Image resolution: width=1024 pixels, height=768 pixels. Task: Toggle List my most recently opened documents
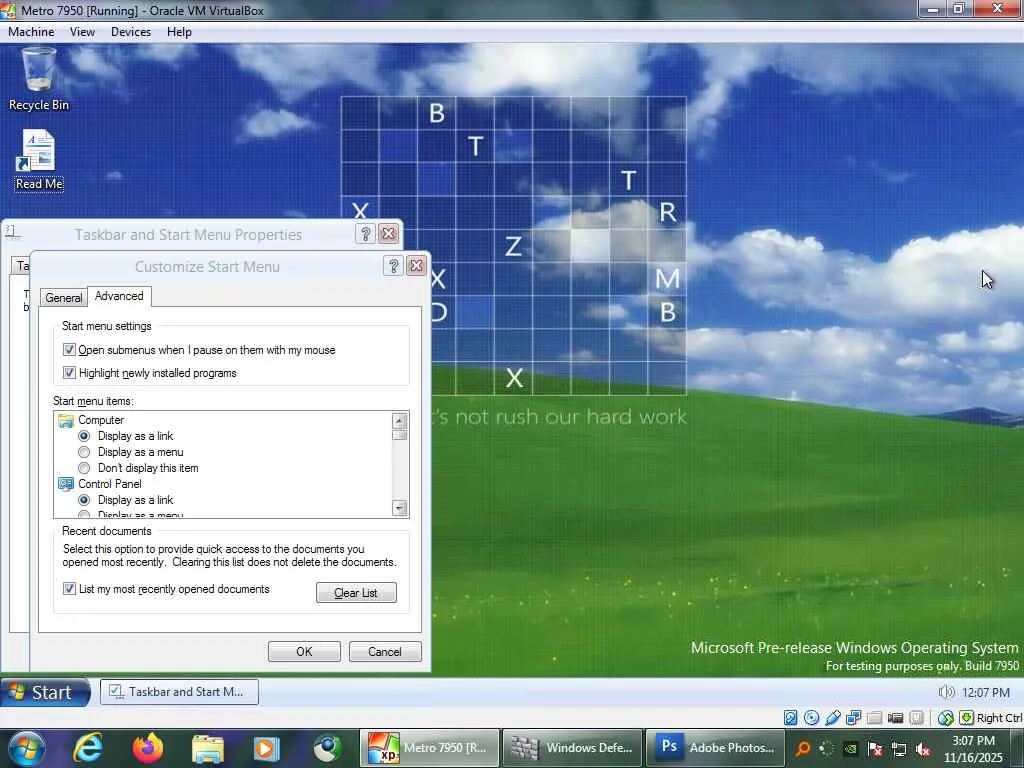click(69, 588)
